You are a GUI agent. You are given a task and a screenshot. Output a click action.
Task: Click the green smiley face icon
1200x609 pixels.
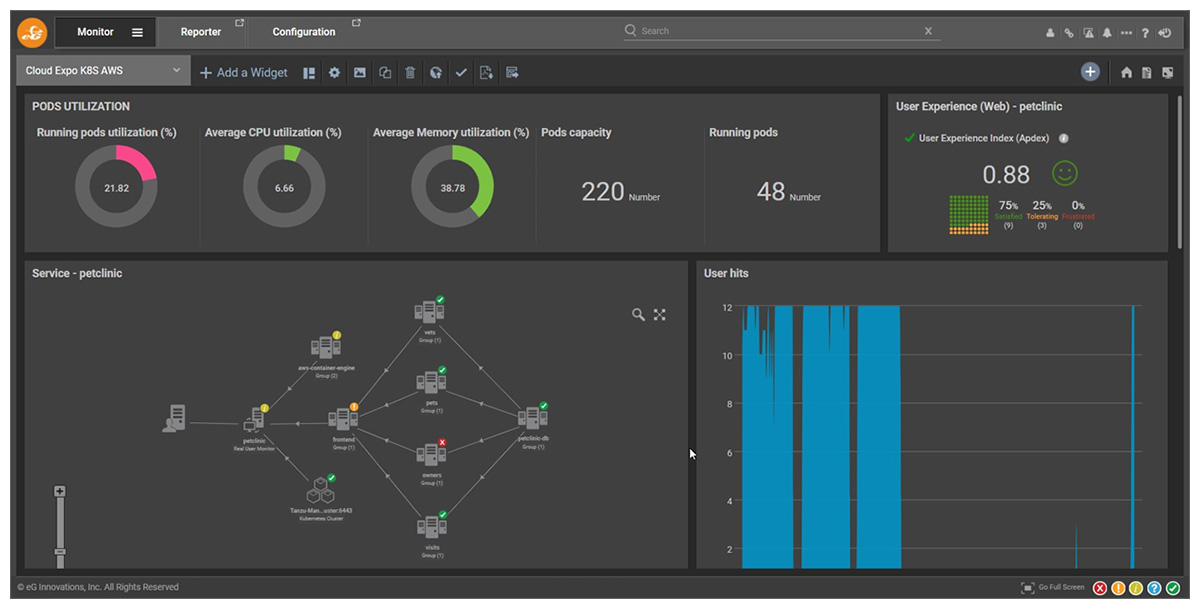(1065, 173)
